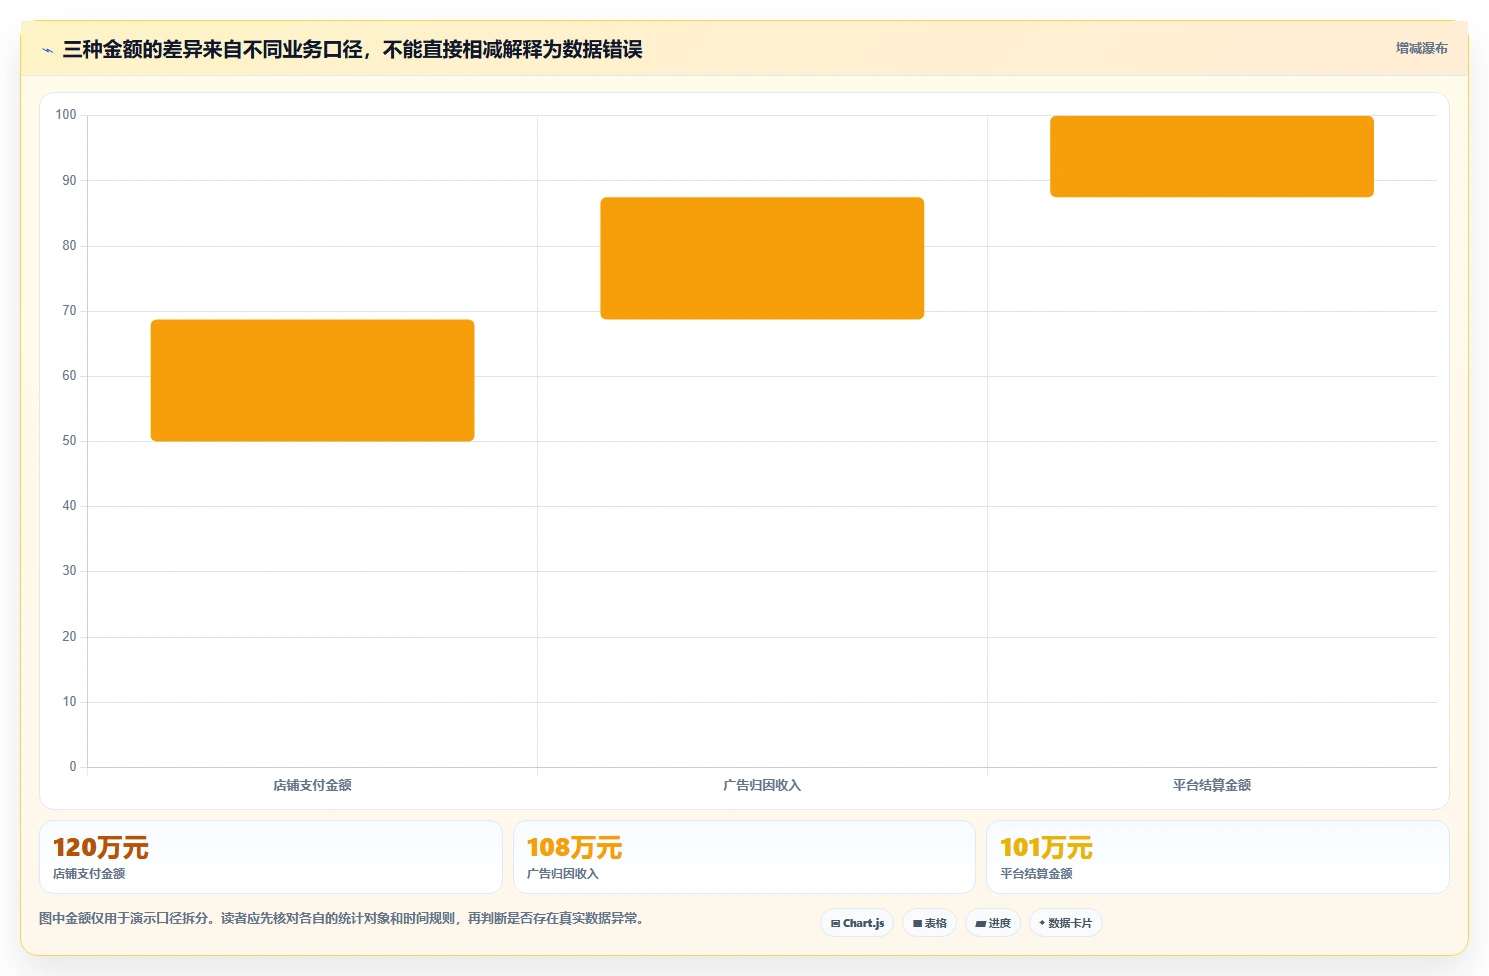Select the 数据卡片 tag chip
The width and height of the screenshot is (1489, 976).
click(1065, 923)
